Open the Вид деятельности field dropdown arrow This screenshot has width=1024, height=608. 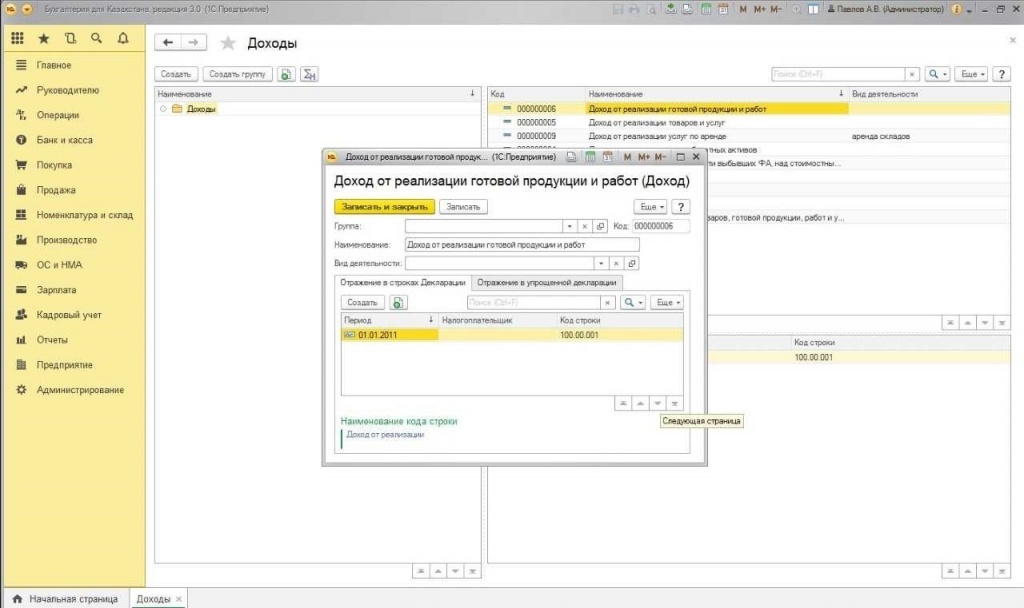[x=601, y=264]
